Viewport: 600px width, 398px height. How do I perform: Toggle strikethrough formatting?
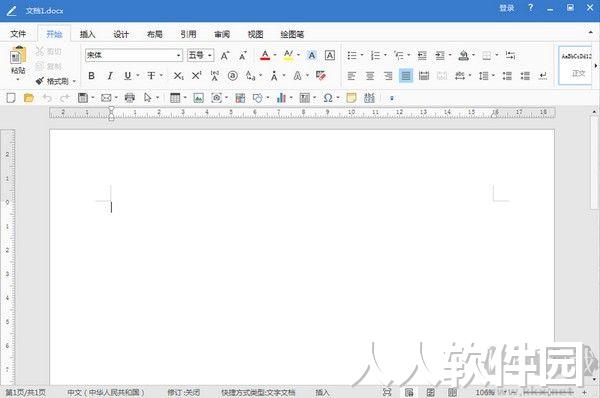tap(152, 76)
